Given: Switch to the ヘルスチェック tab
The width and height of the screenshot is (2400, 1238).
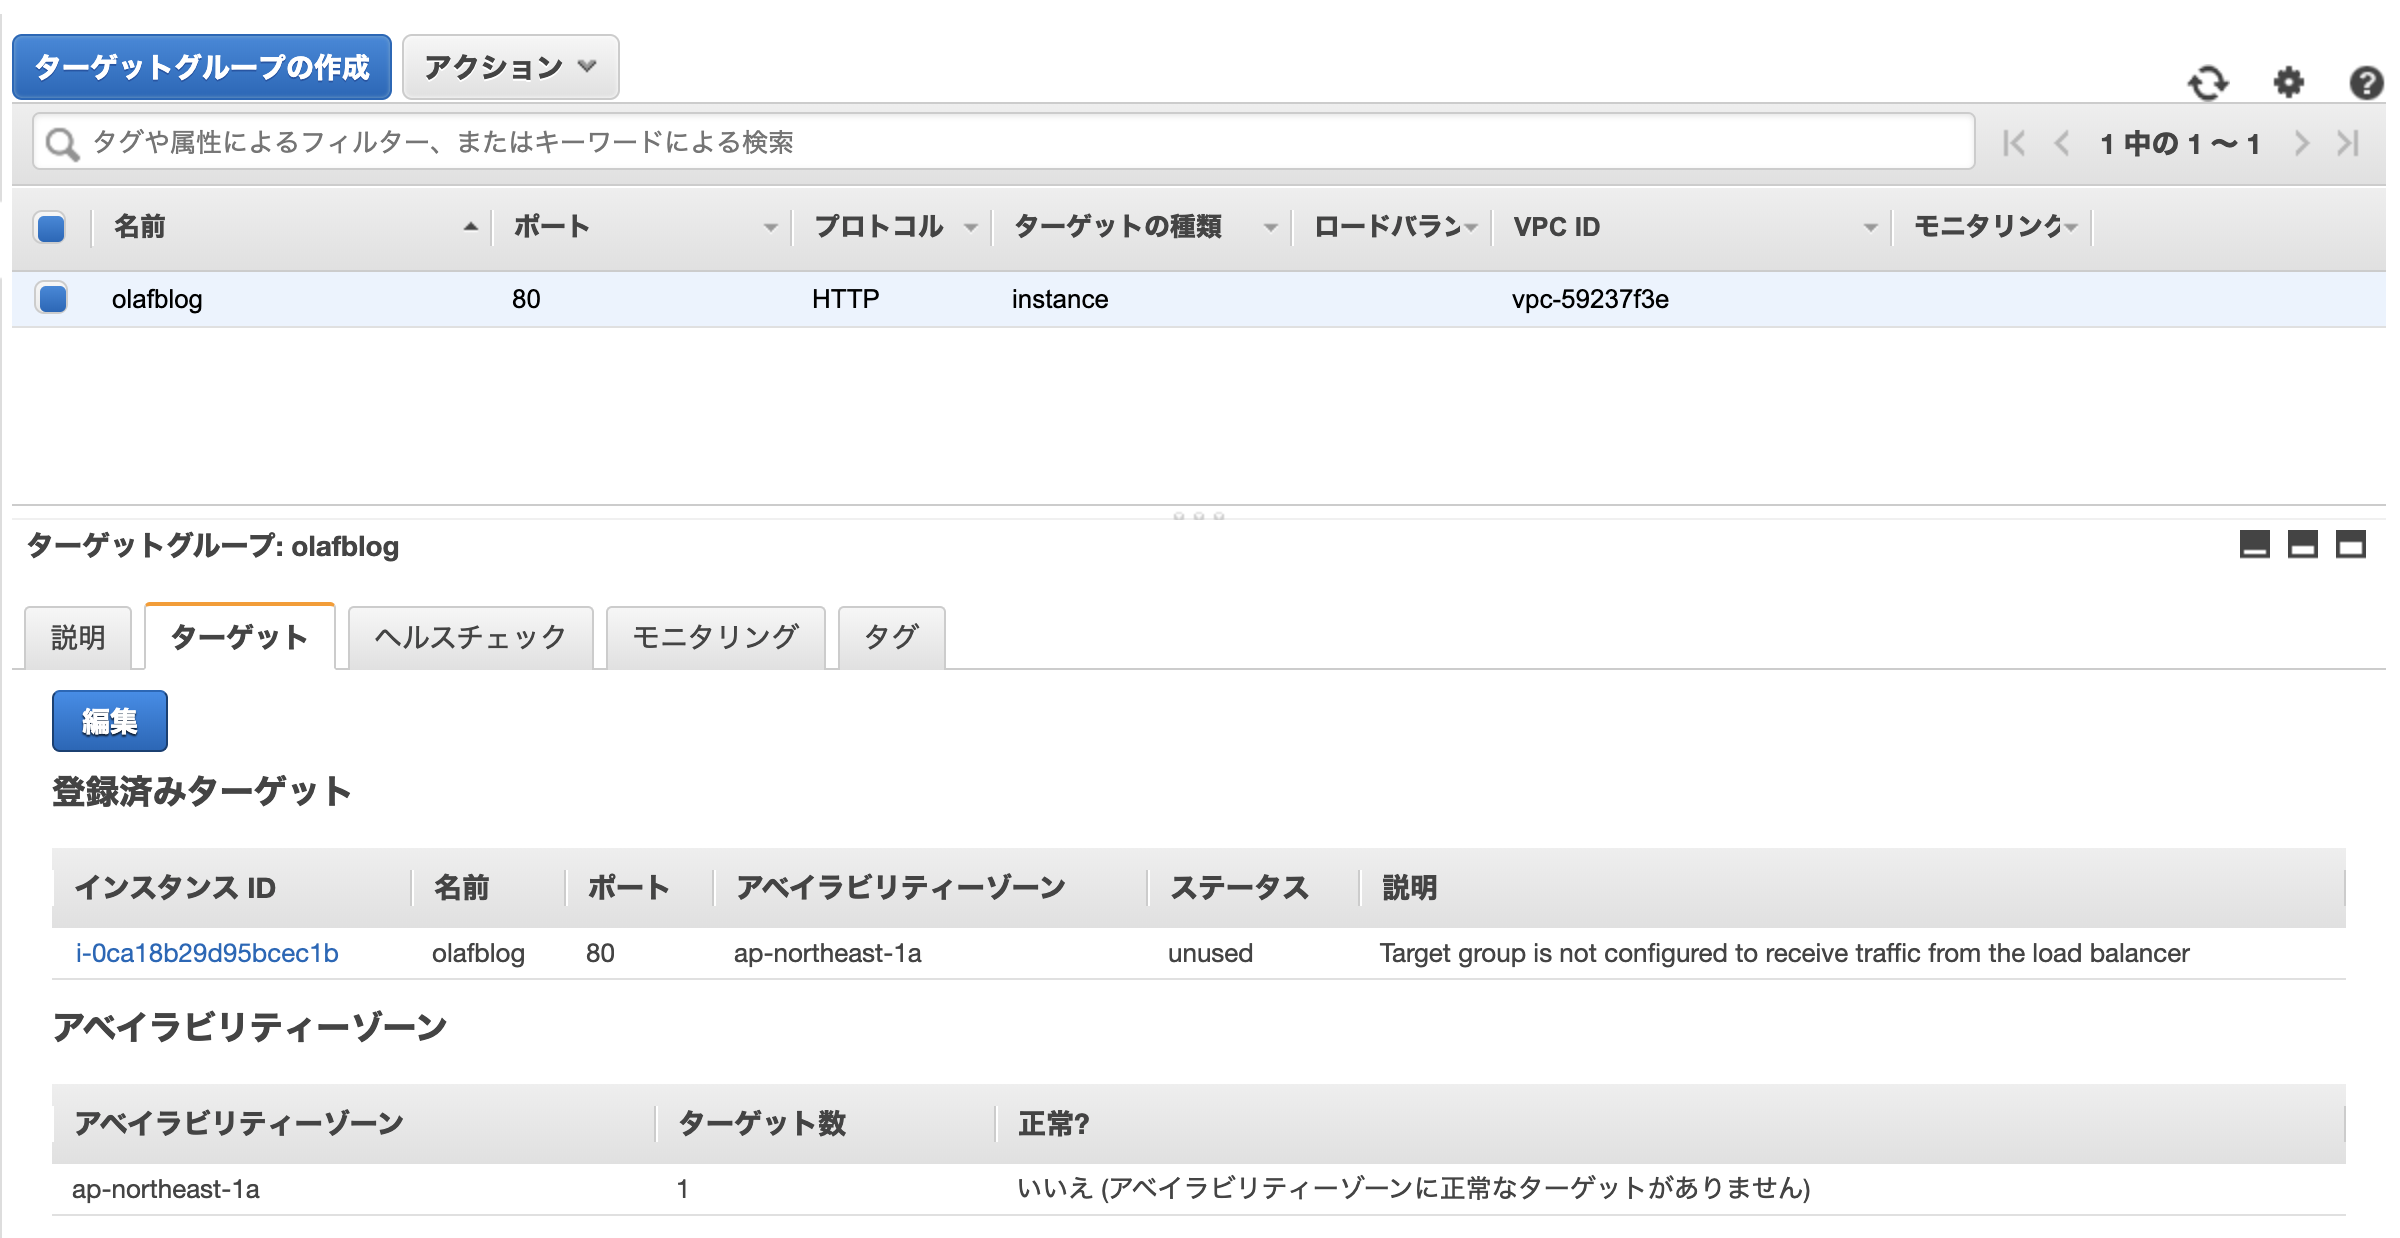Looking at the screenshot, I should [470, 637].
